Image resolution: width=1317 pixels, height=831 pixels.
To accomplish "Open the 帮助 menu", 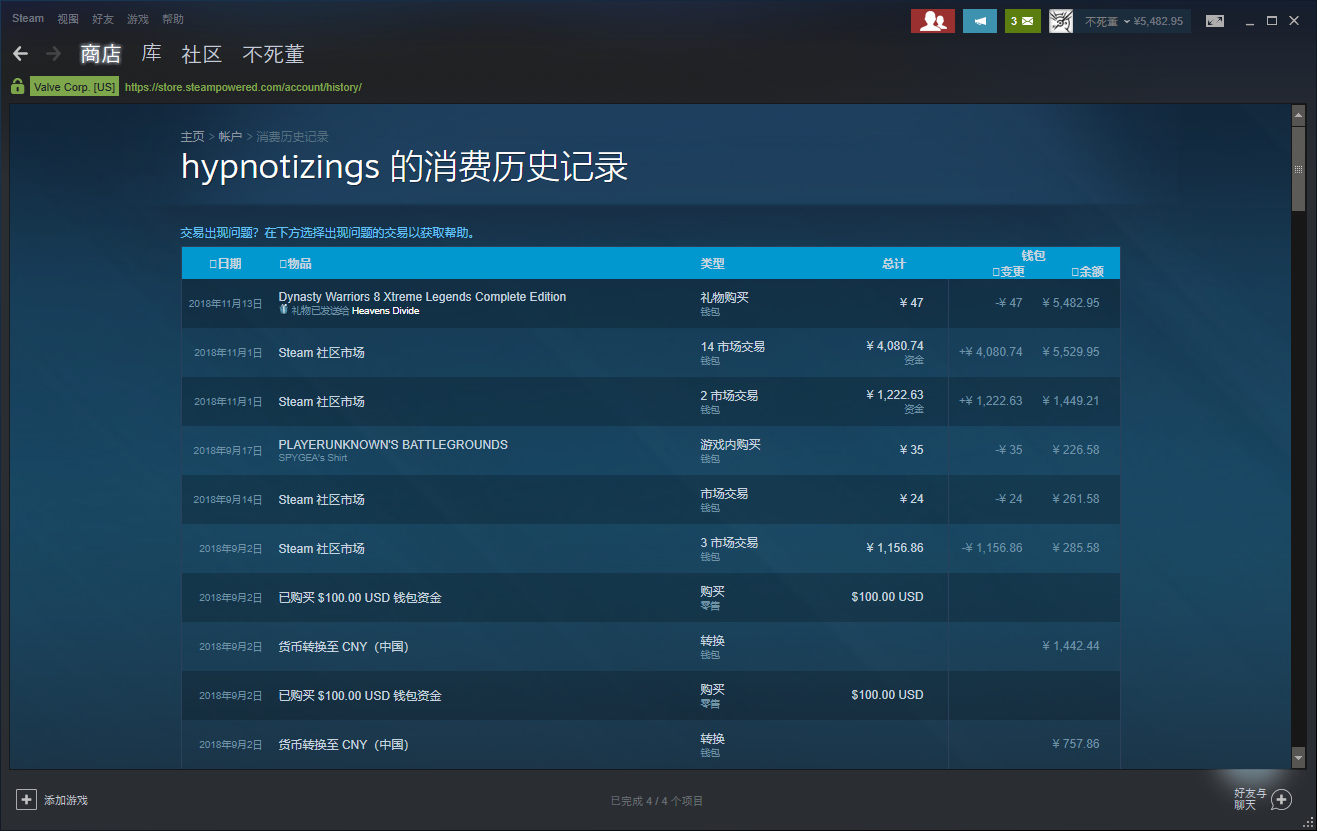I will point(173,19).
